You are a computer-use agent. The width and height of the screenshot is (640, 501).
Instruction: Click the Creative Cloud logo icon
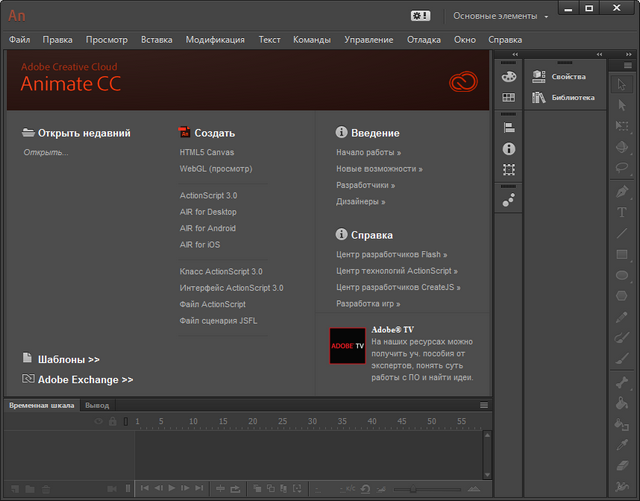pyautogui.click(x=461, y=82)
